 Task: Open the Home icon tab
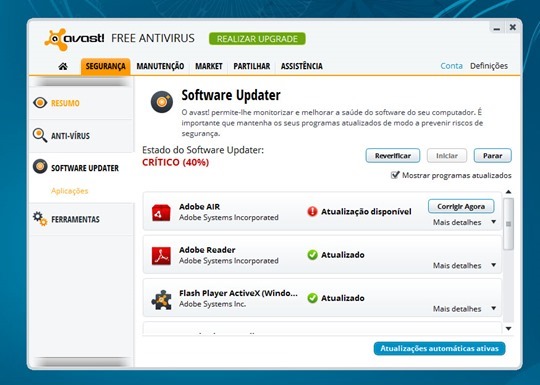[63, 66]
